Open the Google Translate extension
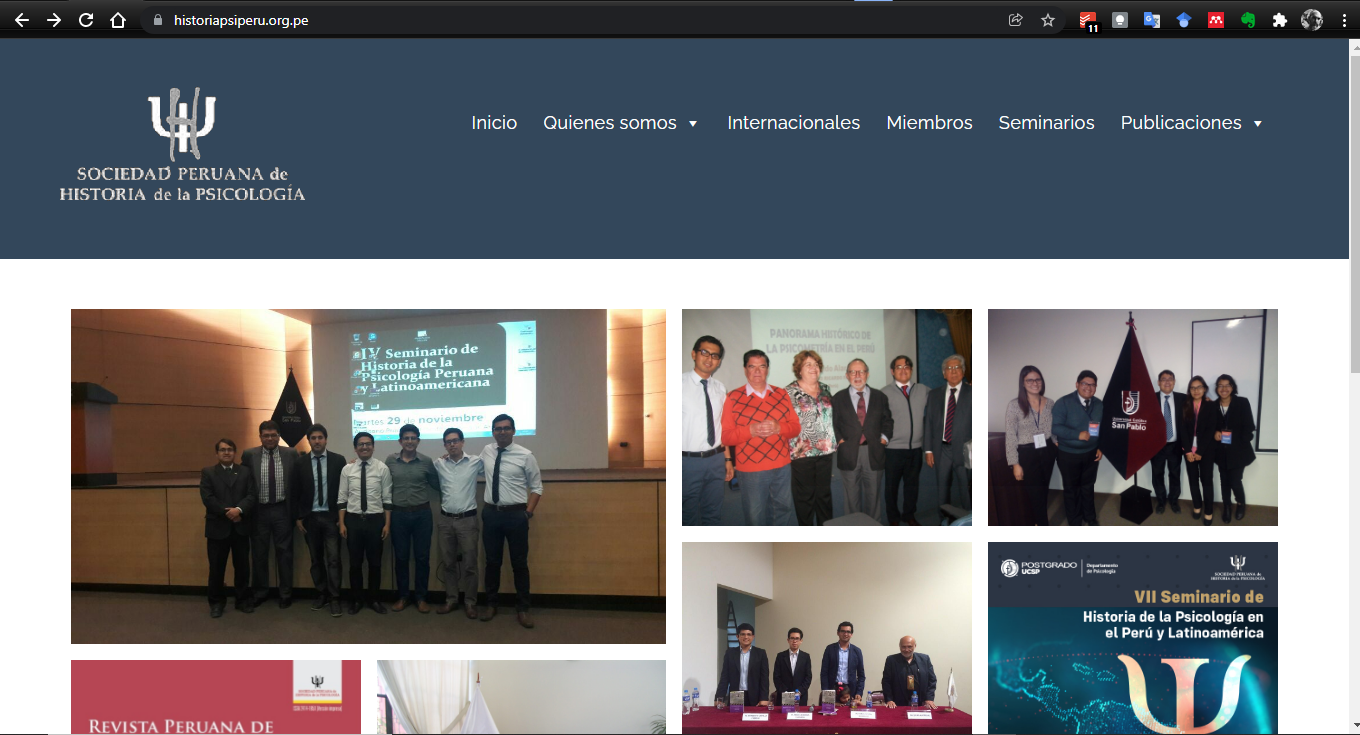 click(1152, 20)
